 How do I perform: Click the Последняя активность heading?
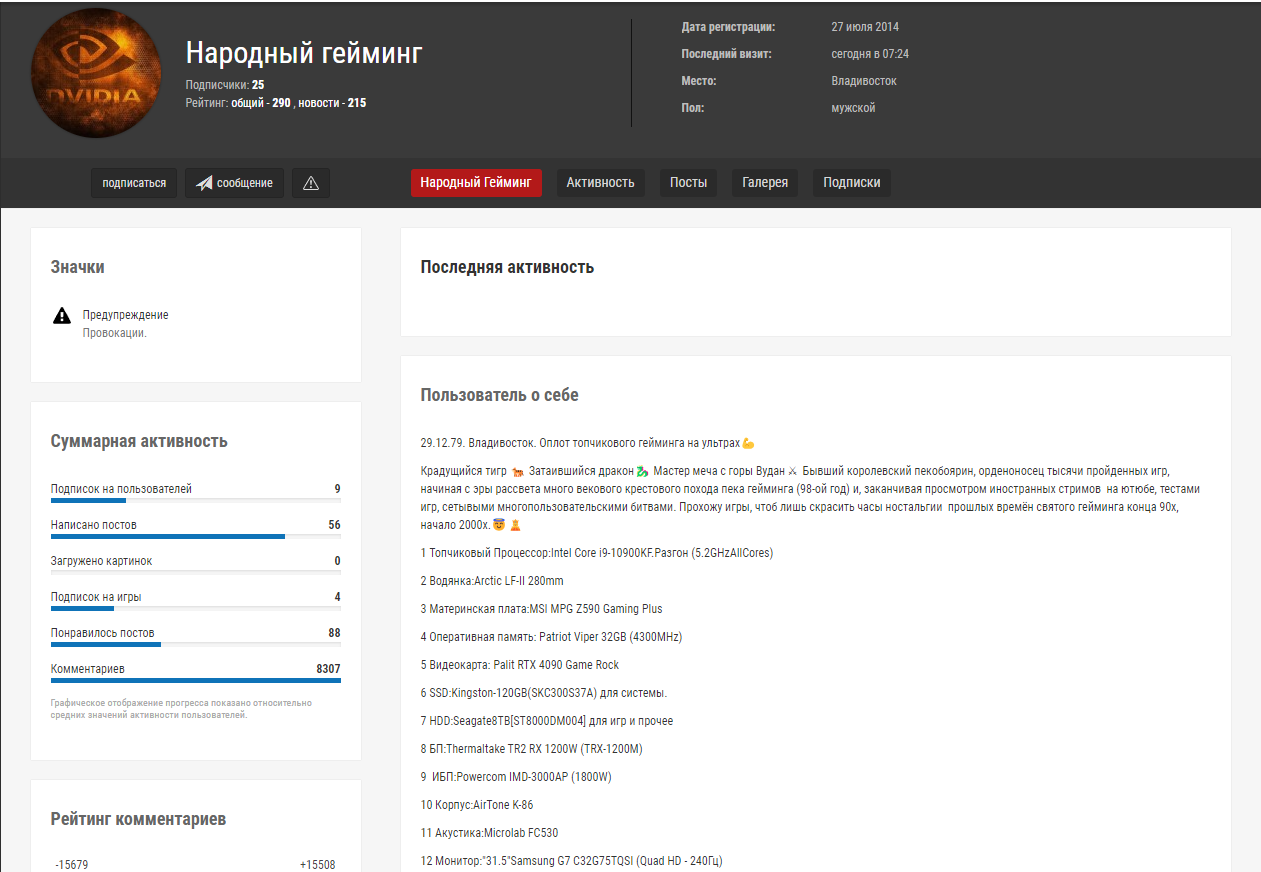pyautogui.click(x=507, y=267)
